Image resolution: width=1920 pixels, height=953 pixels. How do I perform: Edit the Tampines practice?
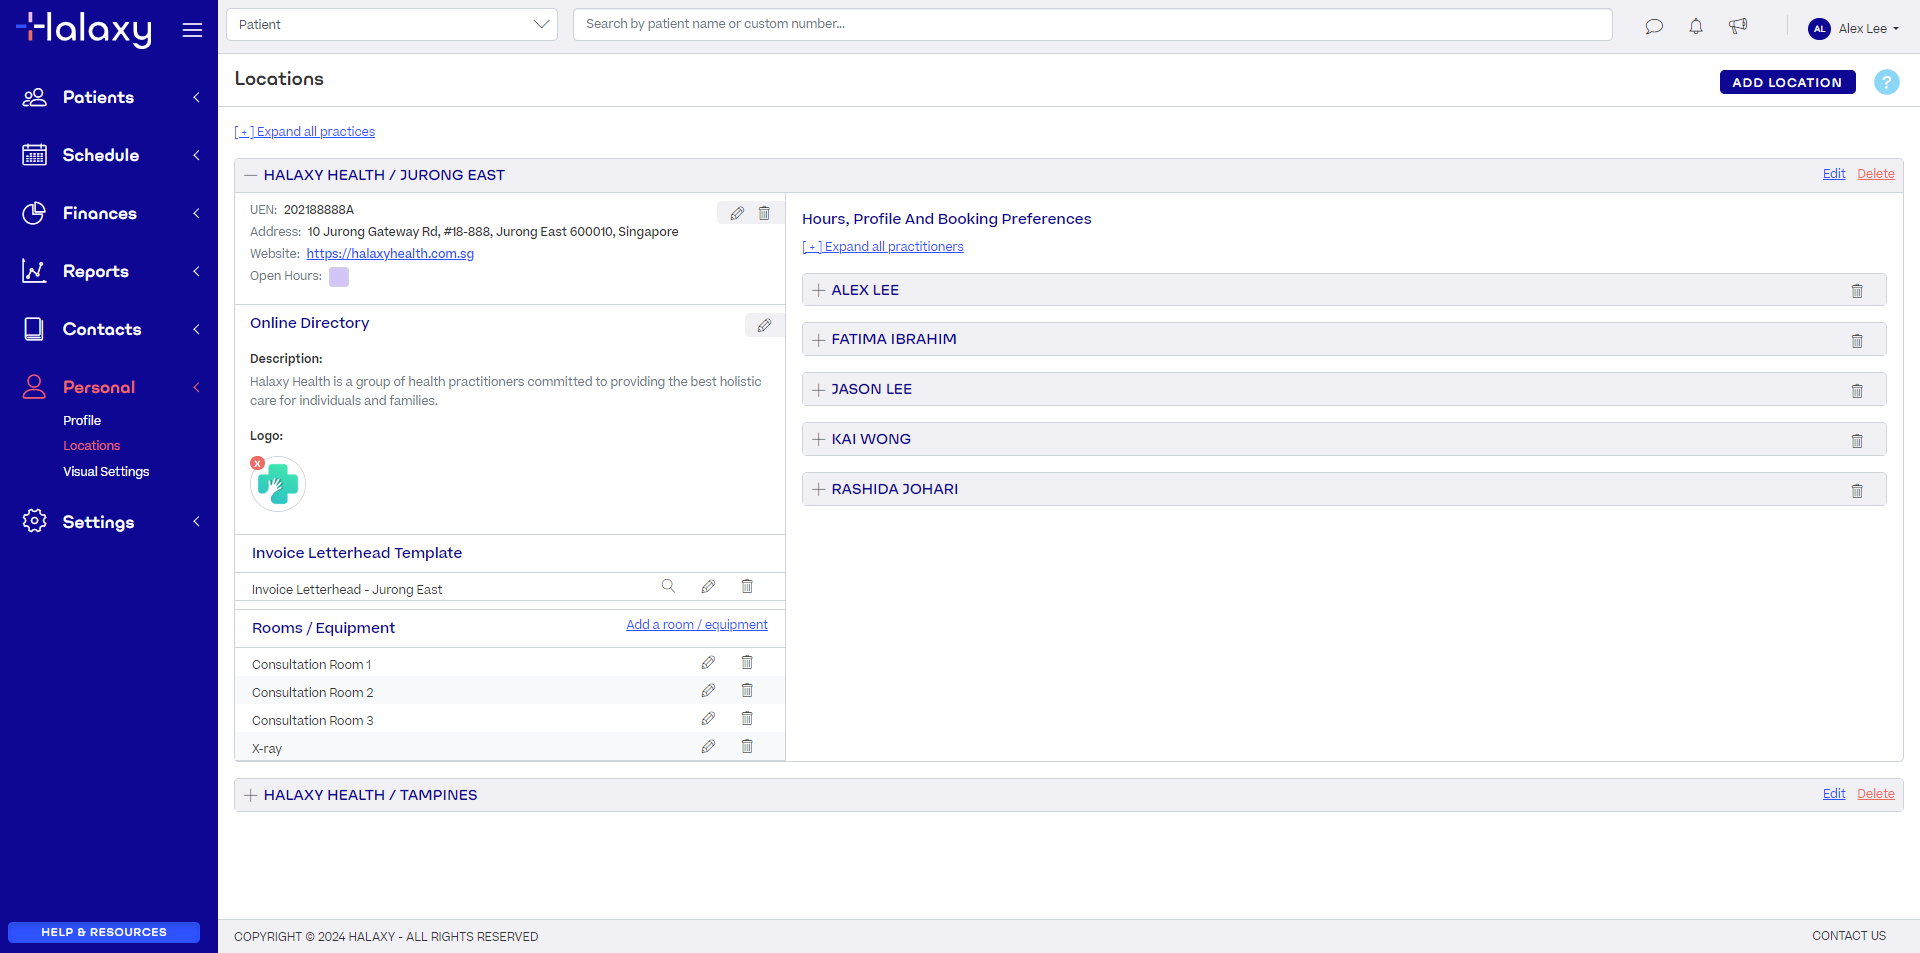1834,794
